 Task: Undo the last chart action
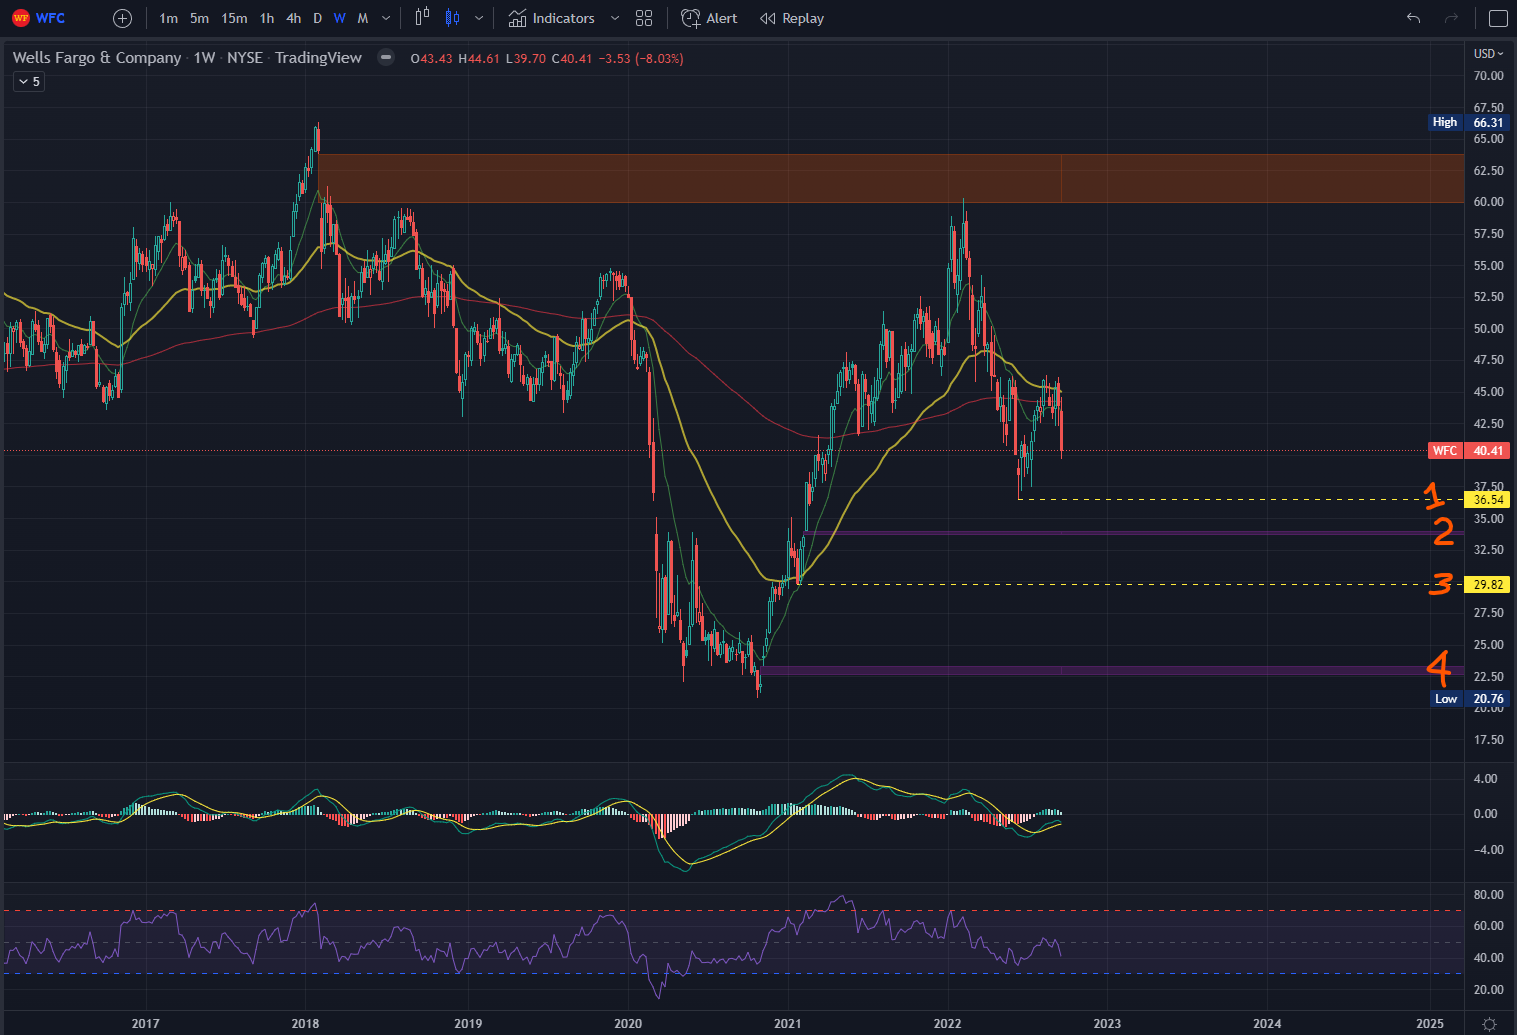(x=1413, y=18)
